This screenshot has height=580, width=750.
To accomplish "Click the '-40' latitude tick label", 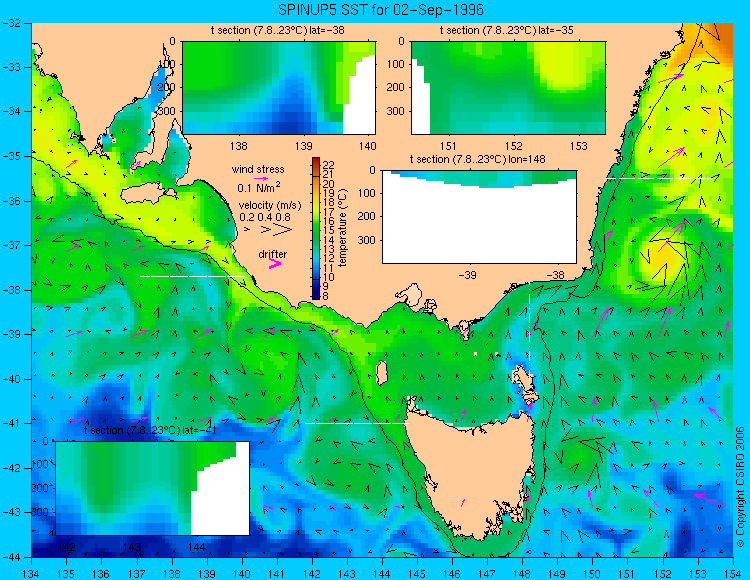I will click(x=11, y=379).
